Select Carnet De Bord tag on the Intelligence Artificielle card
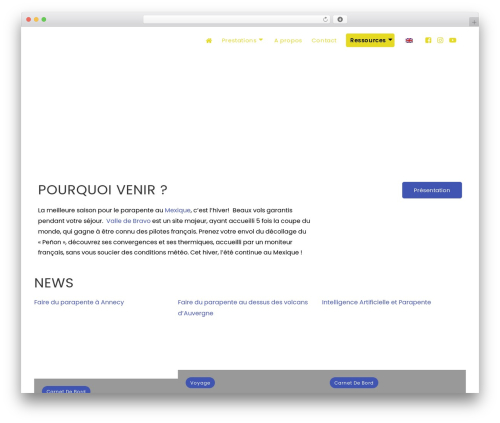Image resolution: width=500 pixels, height=423 pixels. pyautogui.click(x=354, y=383)
